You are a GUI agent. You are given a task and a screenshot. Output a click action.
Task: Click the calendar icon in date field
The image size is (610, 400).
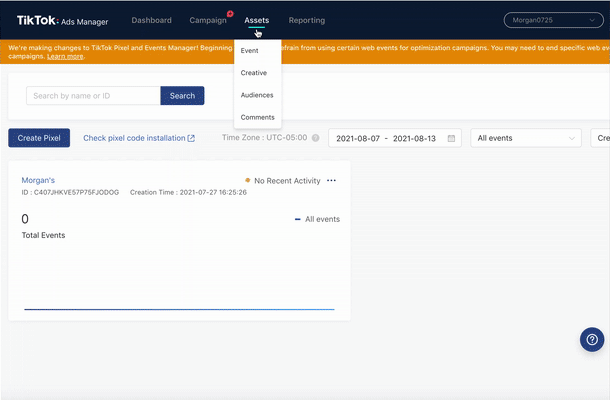point(451,138)
